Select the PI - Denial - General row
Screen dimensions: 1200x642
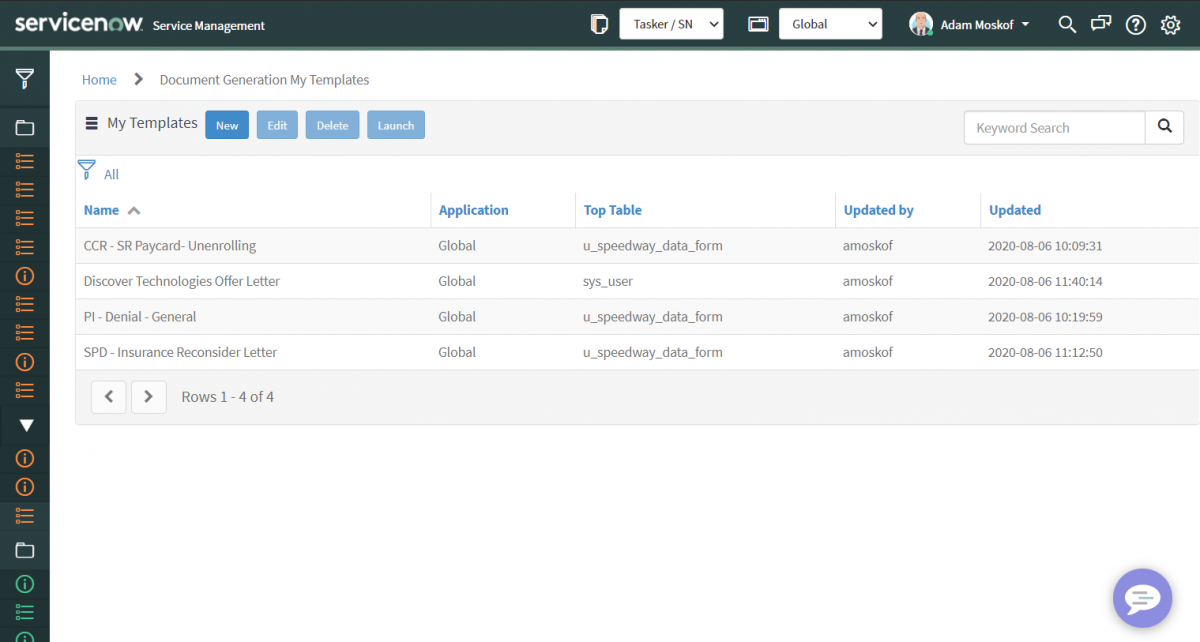pyautogui.click(x=637, y=316)
